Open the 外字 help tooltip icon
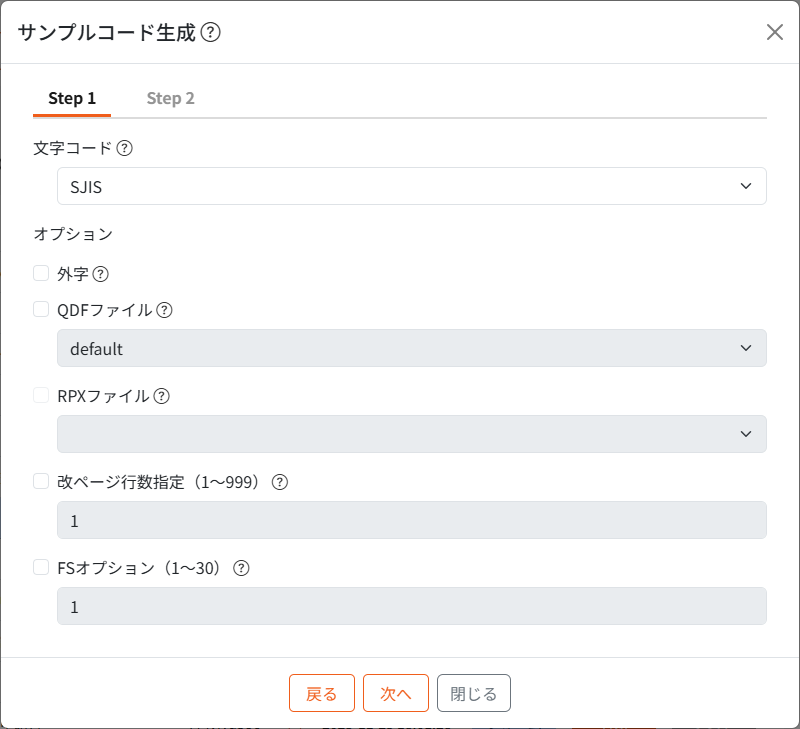Image resolution: width=800 pixels, height=729 pixels. click(x=99, y=273)
